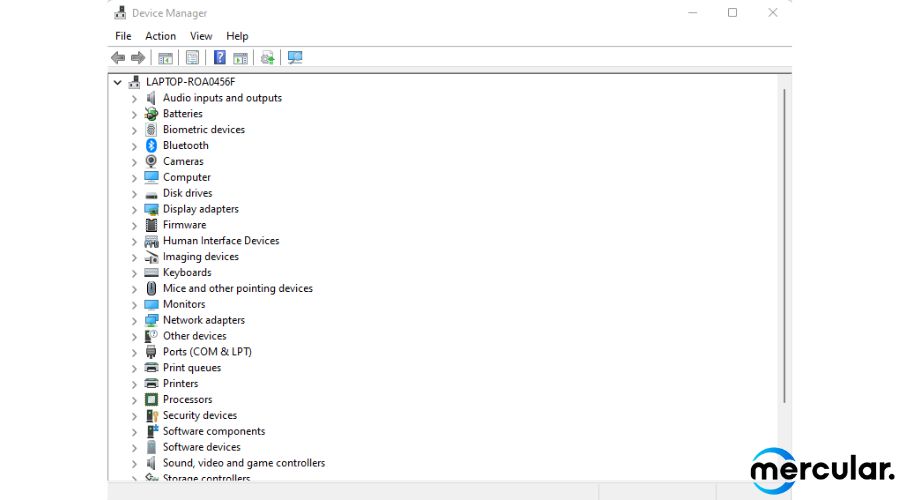Expand the Monitors category

[x=134, y=305]
